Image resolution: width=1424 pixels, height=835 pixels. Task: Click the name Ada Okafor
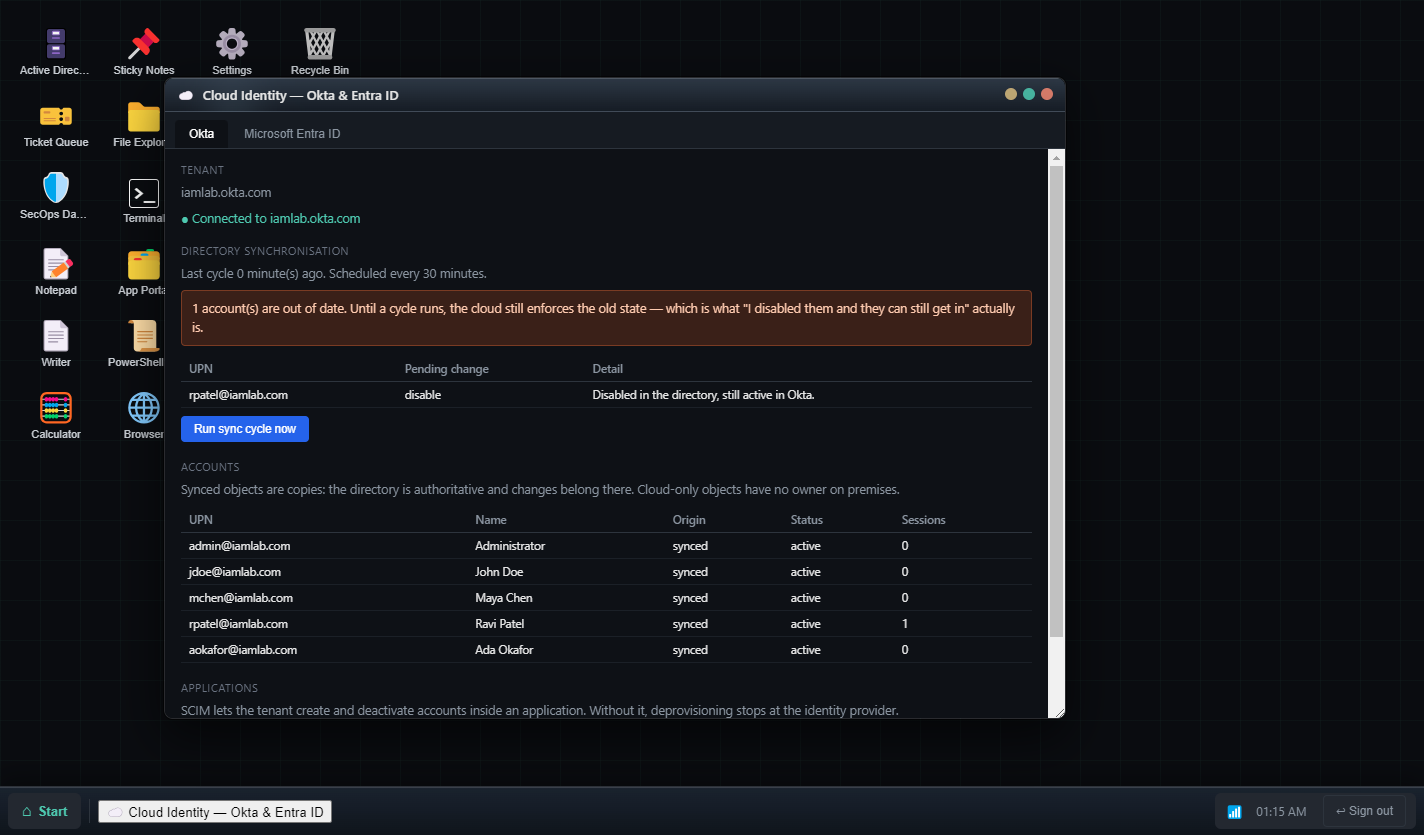pyautogui.click(x=503, y=650)
